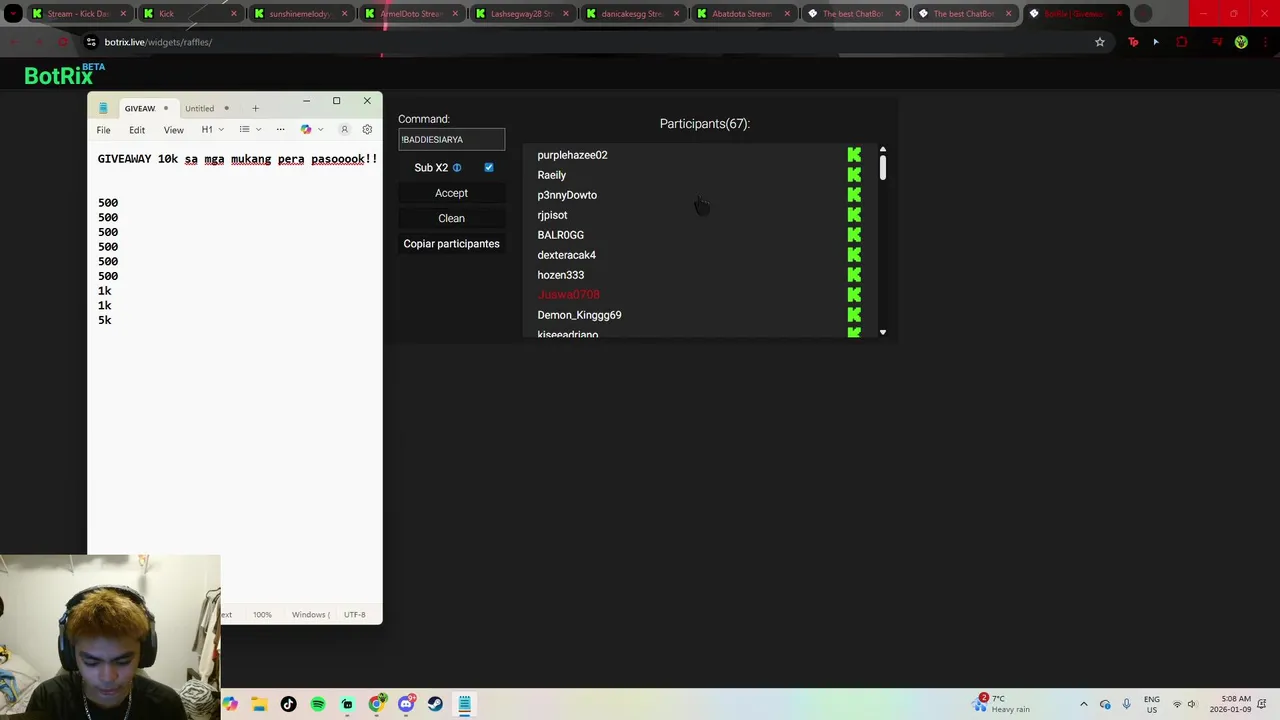Click the Notepad icon in the taskbar

(465, 704)
